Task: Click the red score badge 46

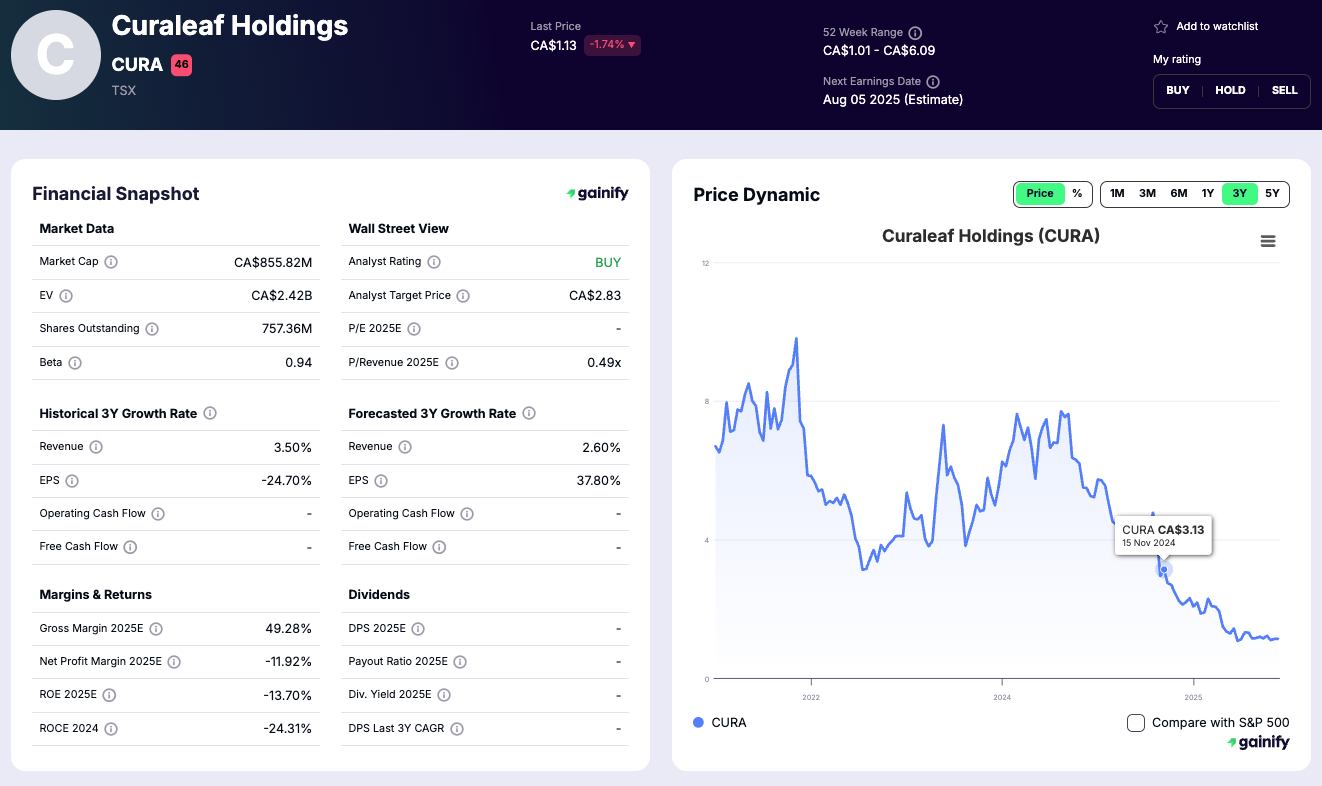Action: click(x=181, y=65)
